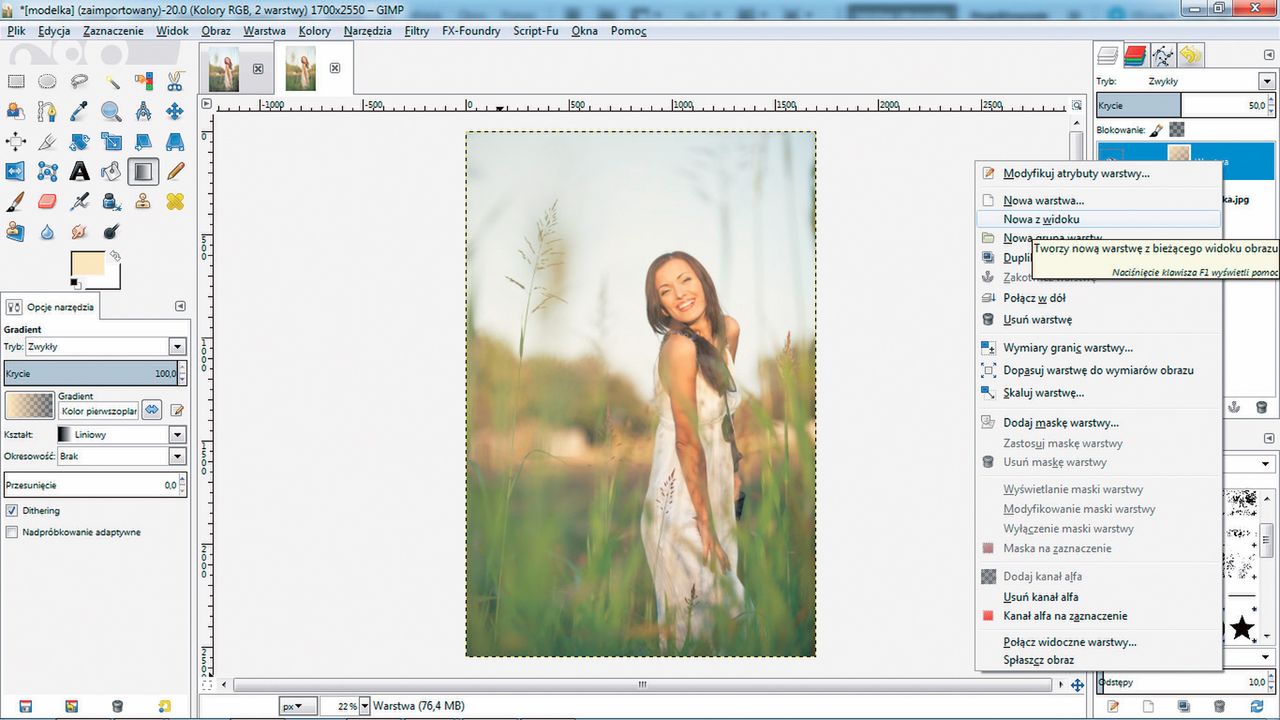
Task: Select the Rotate tool
Action: [x=79, y=141]
